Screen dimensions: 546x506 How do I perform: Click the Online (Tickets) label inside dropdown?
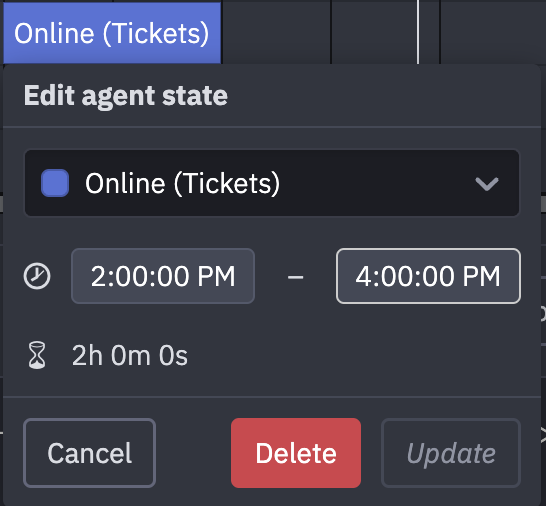click(182, 183)
